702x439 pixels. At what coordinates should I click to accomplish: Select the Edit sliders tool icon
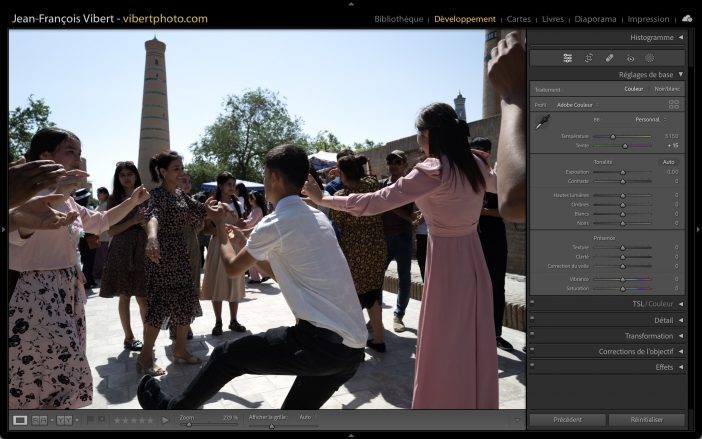568,58
